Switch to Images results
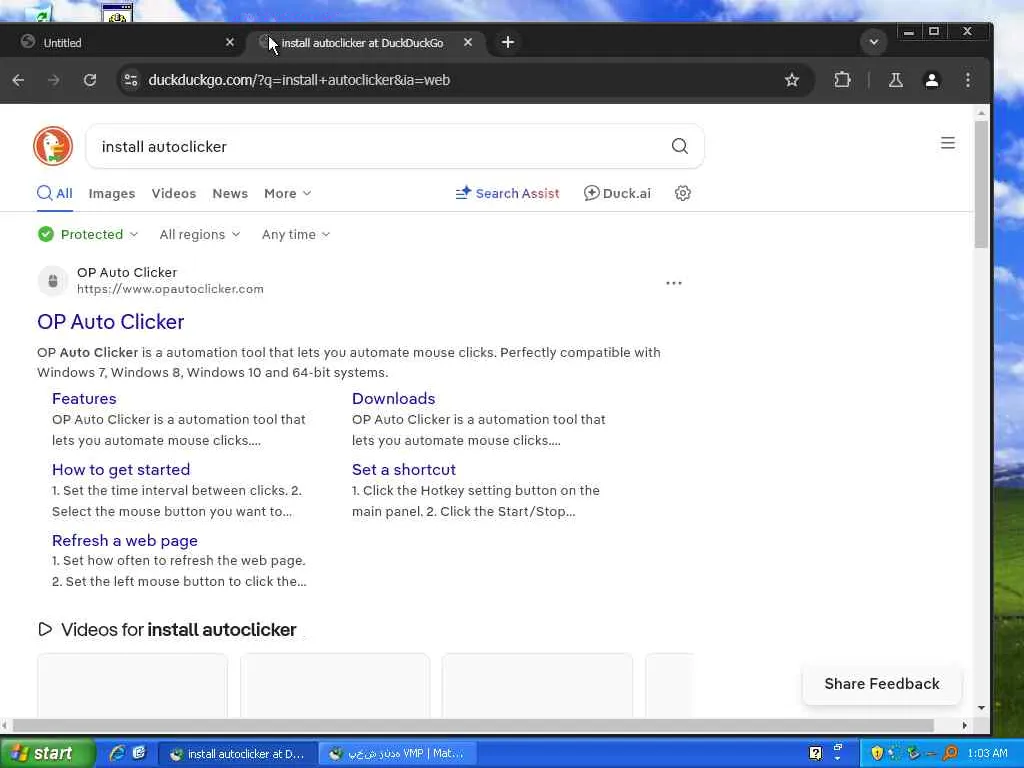 tap(112, 193)
